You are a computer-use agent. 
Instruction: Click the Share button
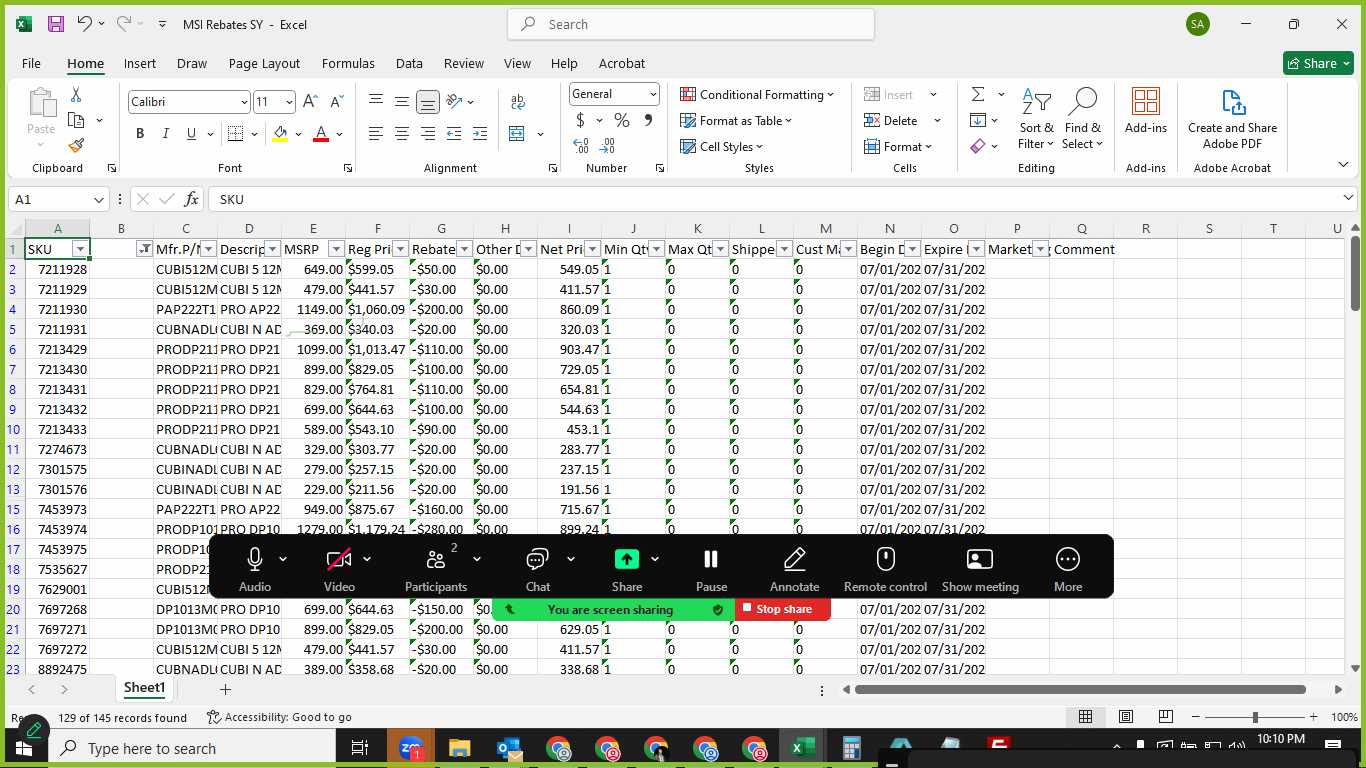pyautogui.click(x=1318, y=63)
